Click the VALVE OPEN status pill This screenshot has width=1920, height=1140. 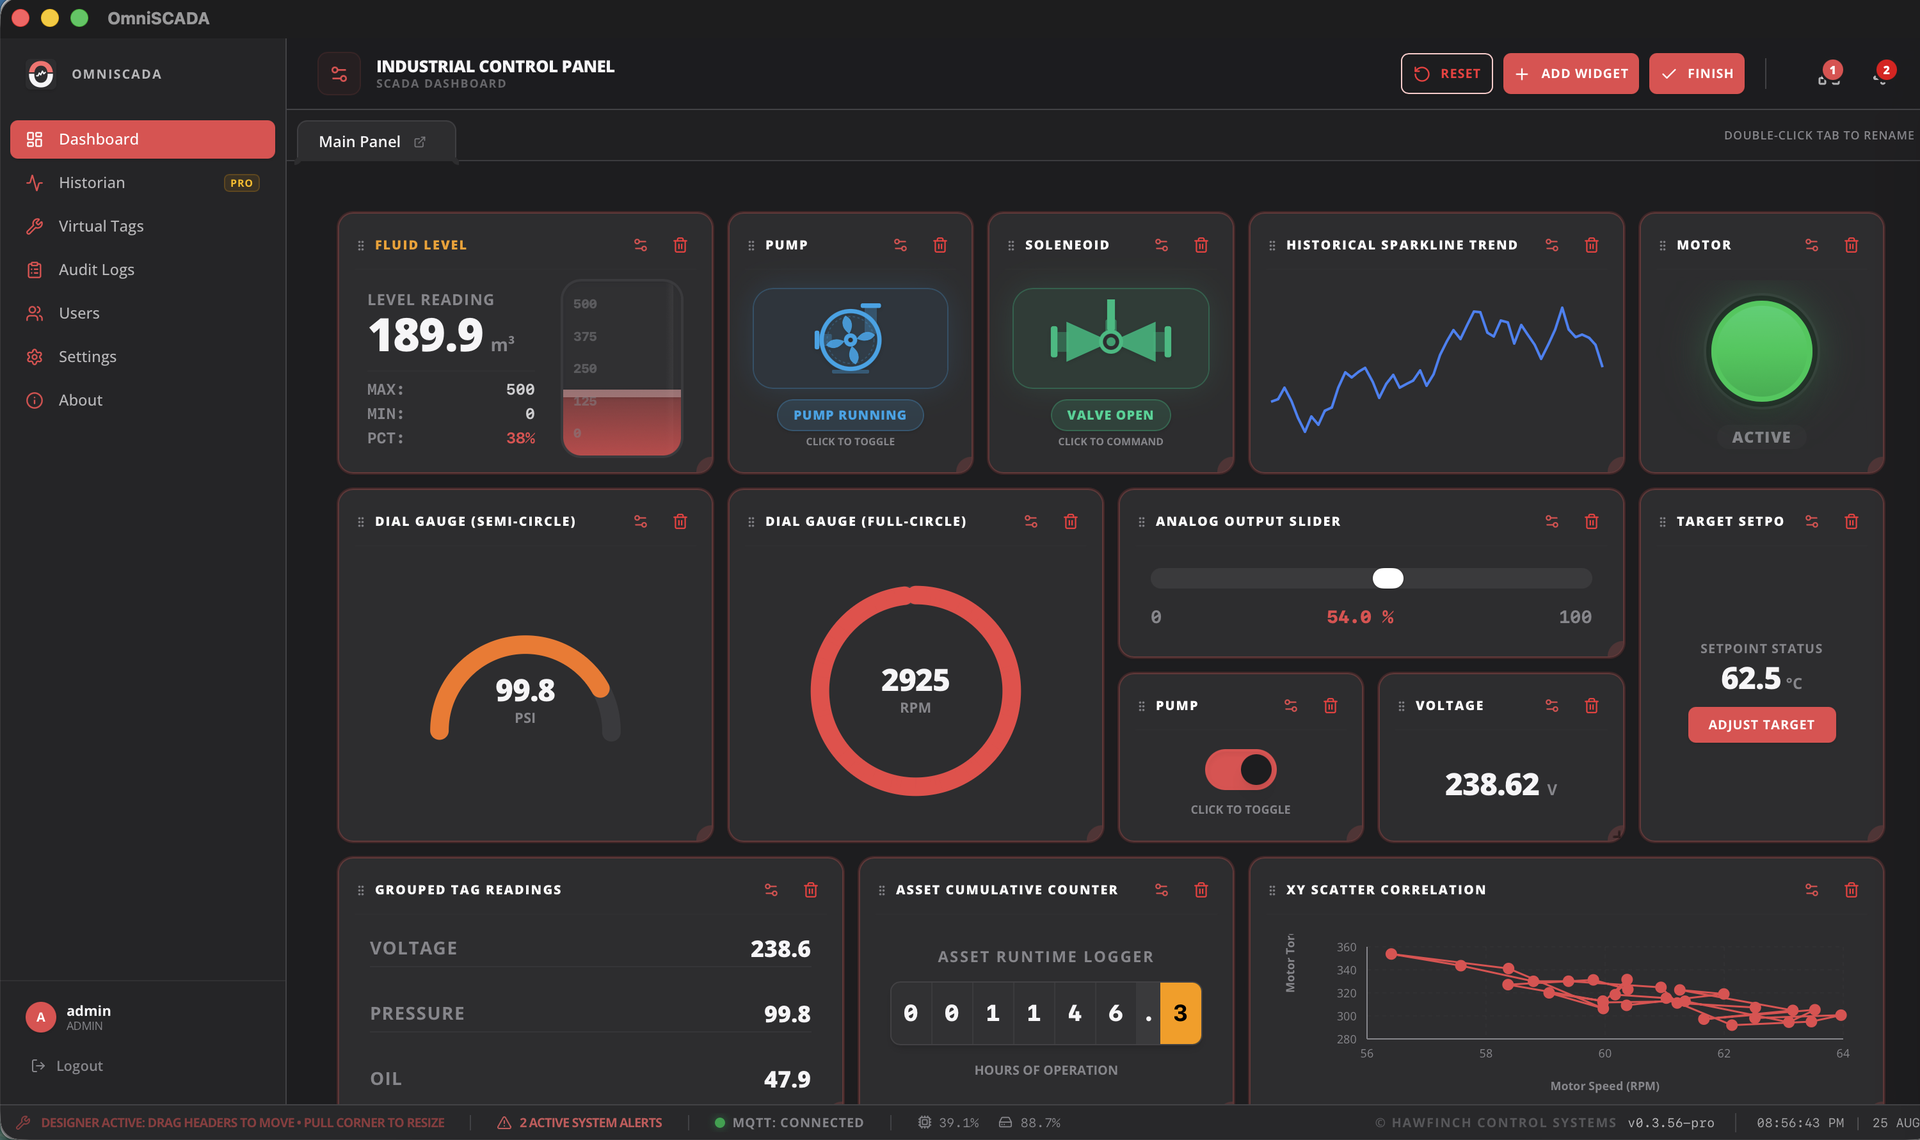[1110, 415]
